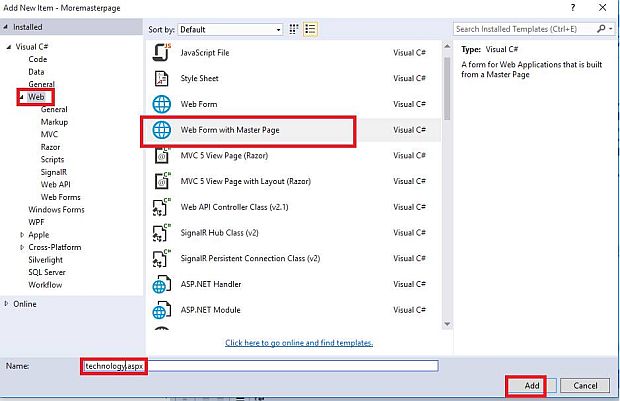Click the ASP.NET Module icon
Viewport: 620px width, 401px height.
(162, 310)
